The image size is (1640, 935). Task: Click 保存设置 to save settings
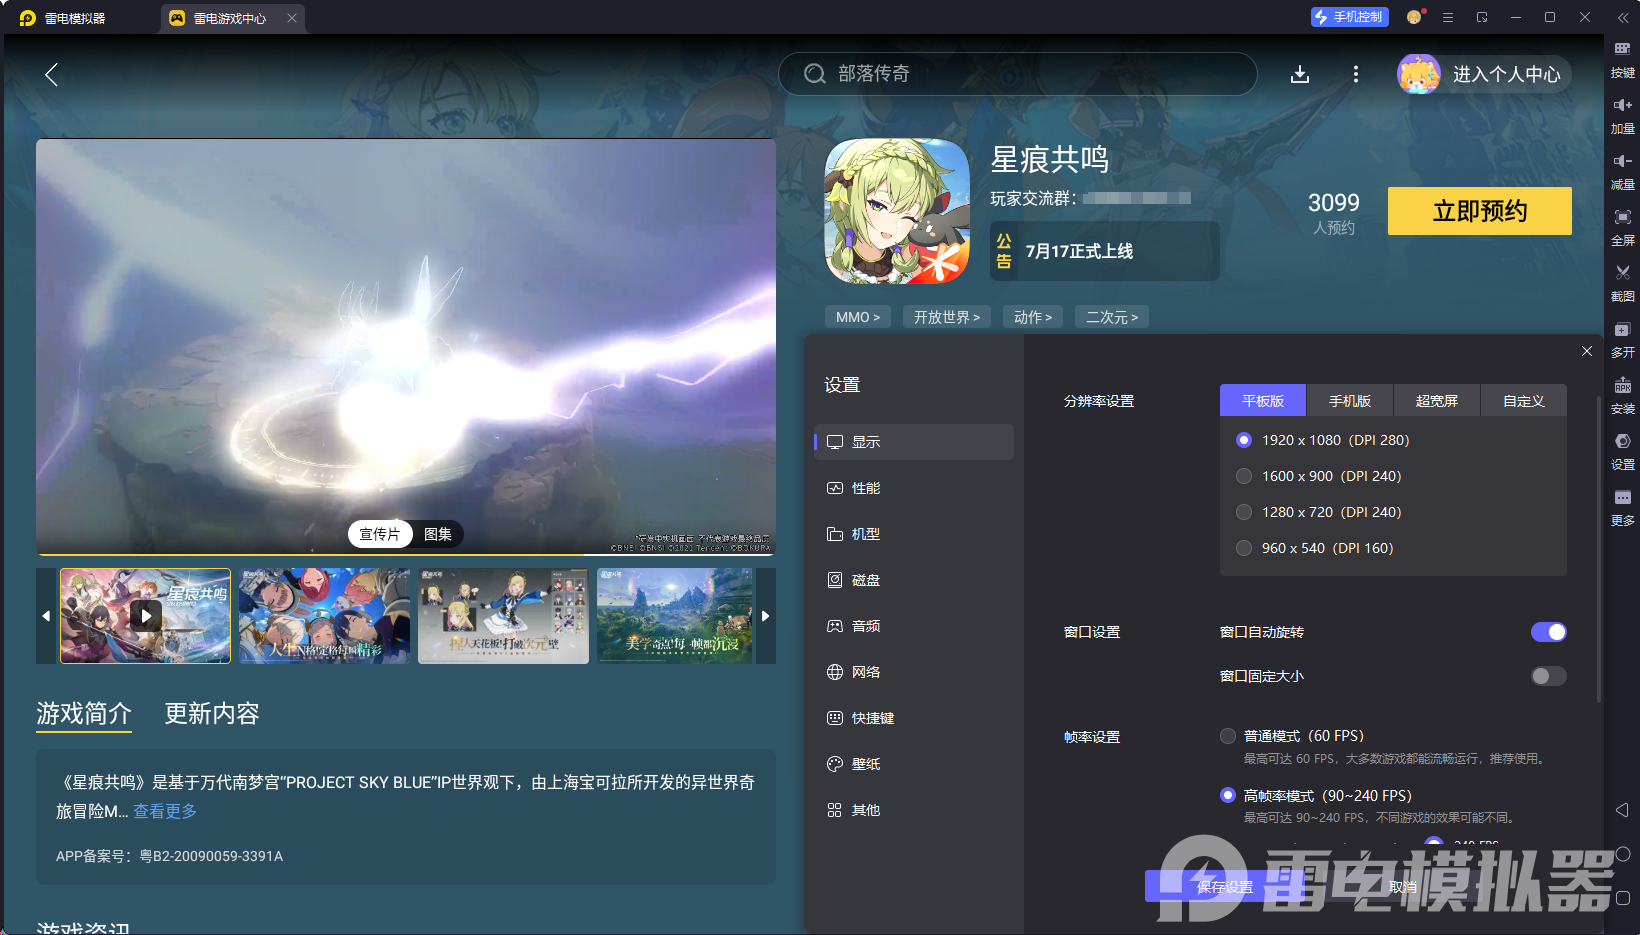point(1225,887)
